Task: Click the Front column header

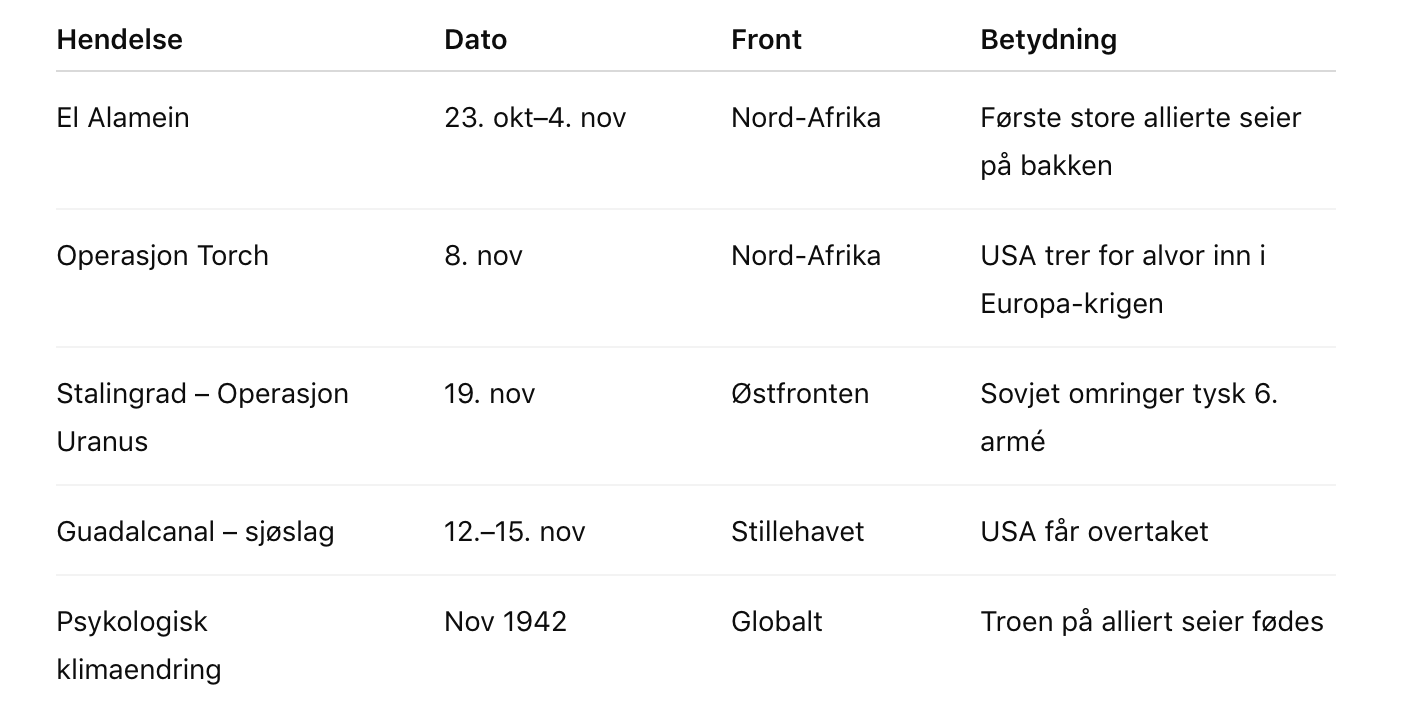Action: click(766, 39)
